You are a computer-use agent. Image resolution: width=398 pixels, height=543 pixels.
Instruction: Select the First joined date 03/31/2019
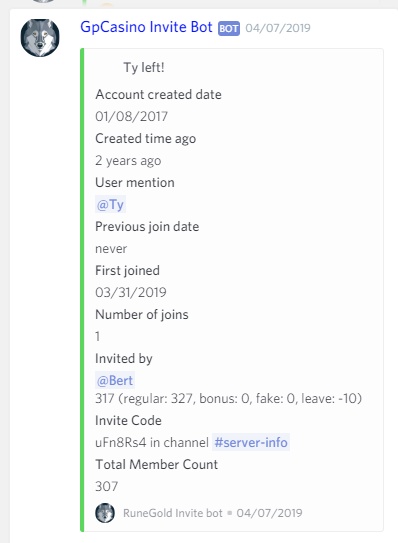pos(131,293)
